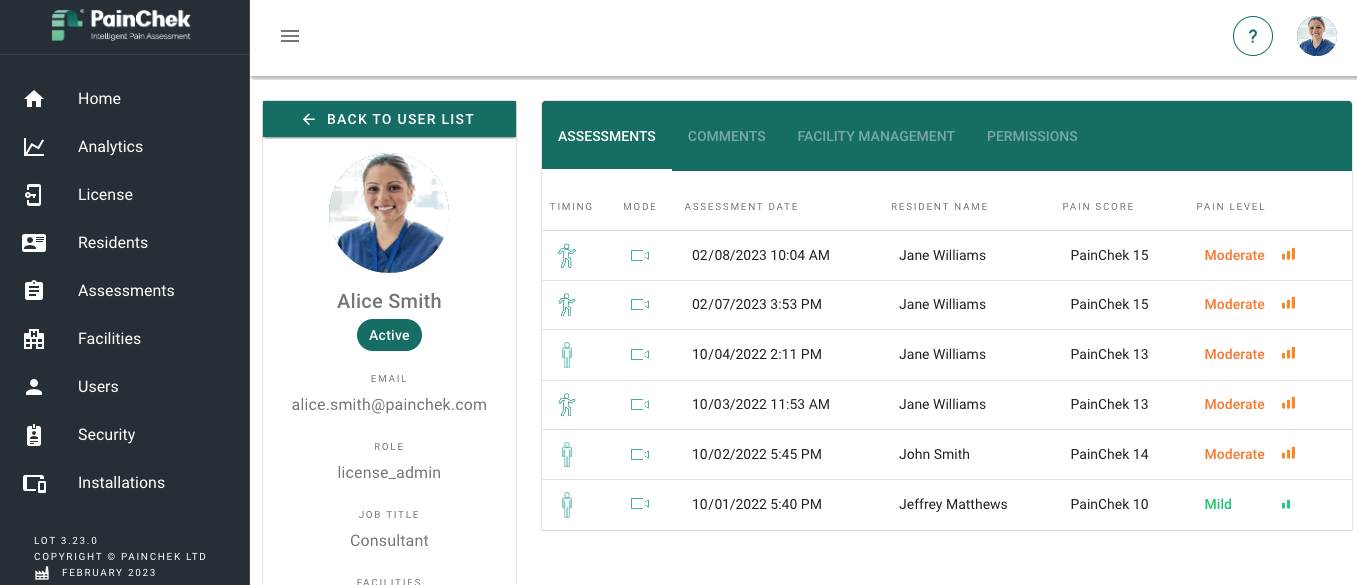The height and width of the screenshot is (585, 1357).
Task: Click Alice Smith's profile photo
Action: pos(389,213)
